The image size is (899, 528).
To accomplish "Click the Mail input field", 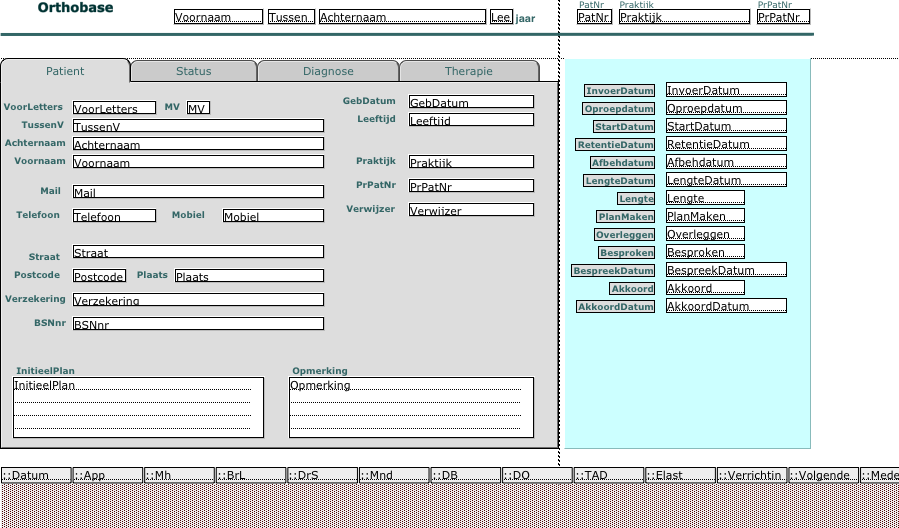I will pos(198,191).
